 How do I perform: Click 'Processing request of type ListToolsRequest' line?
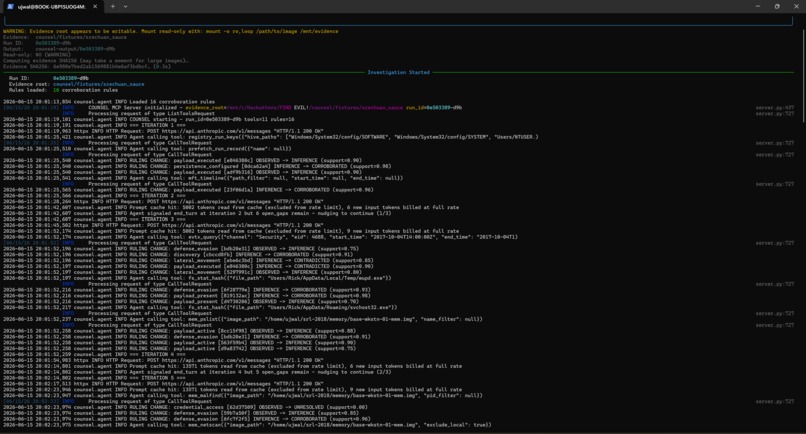point(151,114)
